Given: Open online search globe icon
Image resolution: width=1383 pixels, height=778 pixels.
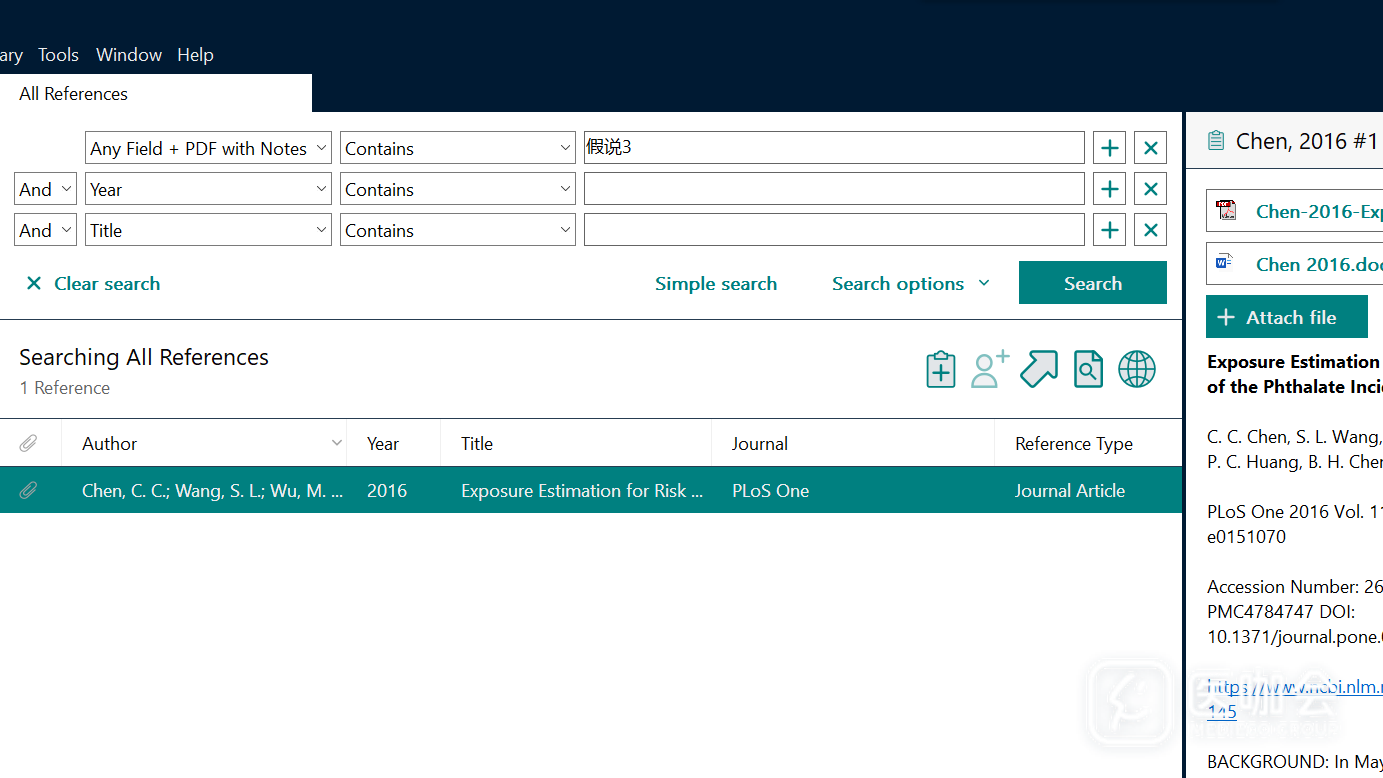Looking at the screenshot, I should (1136, 369).
